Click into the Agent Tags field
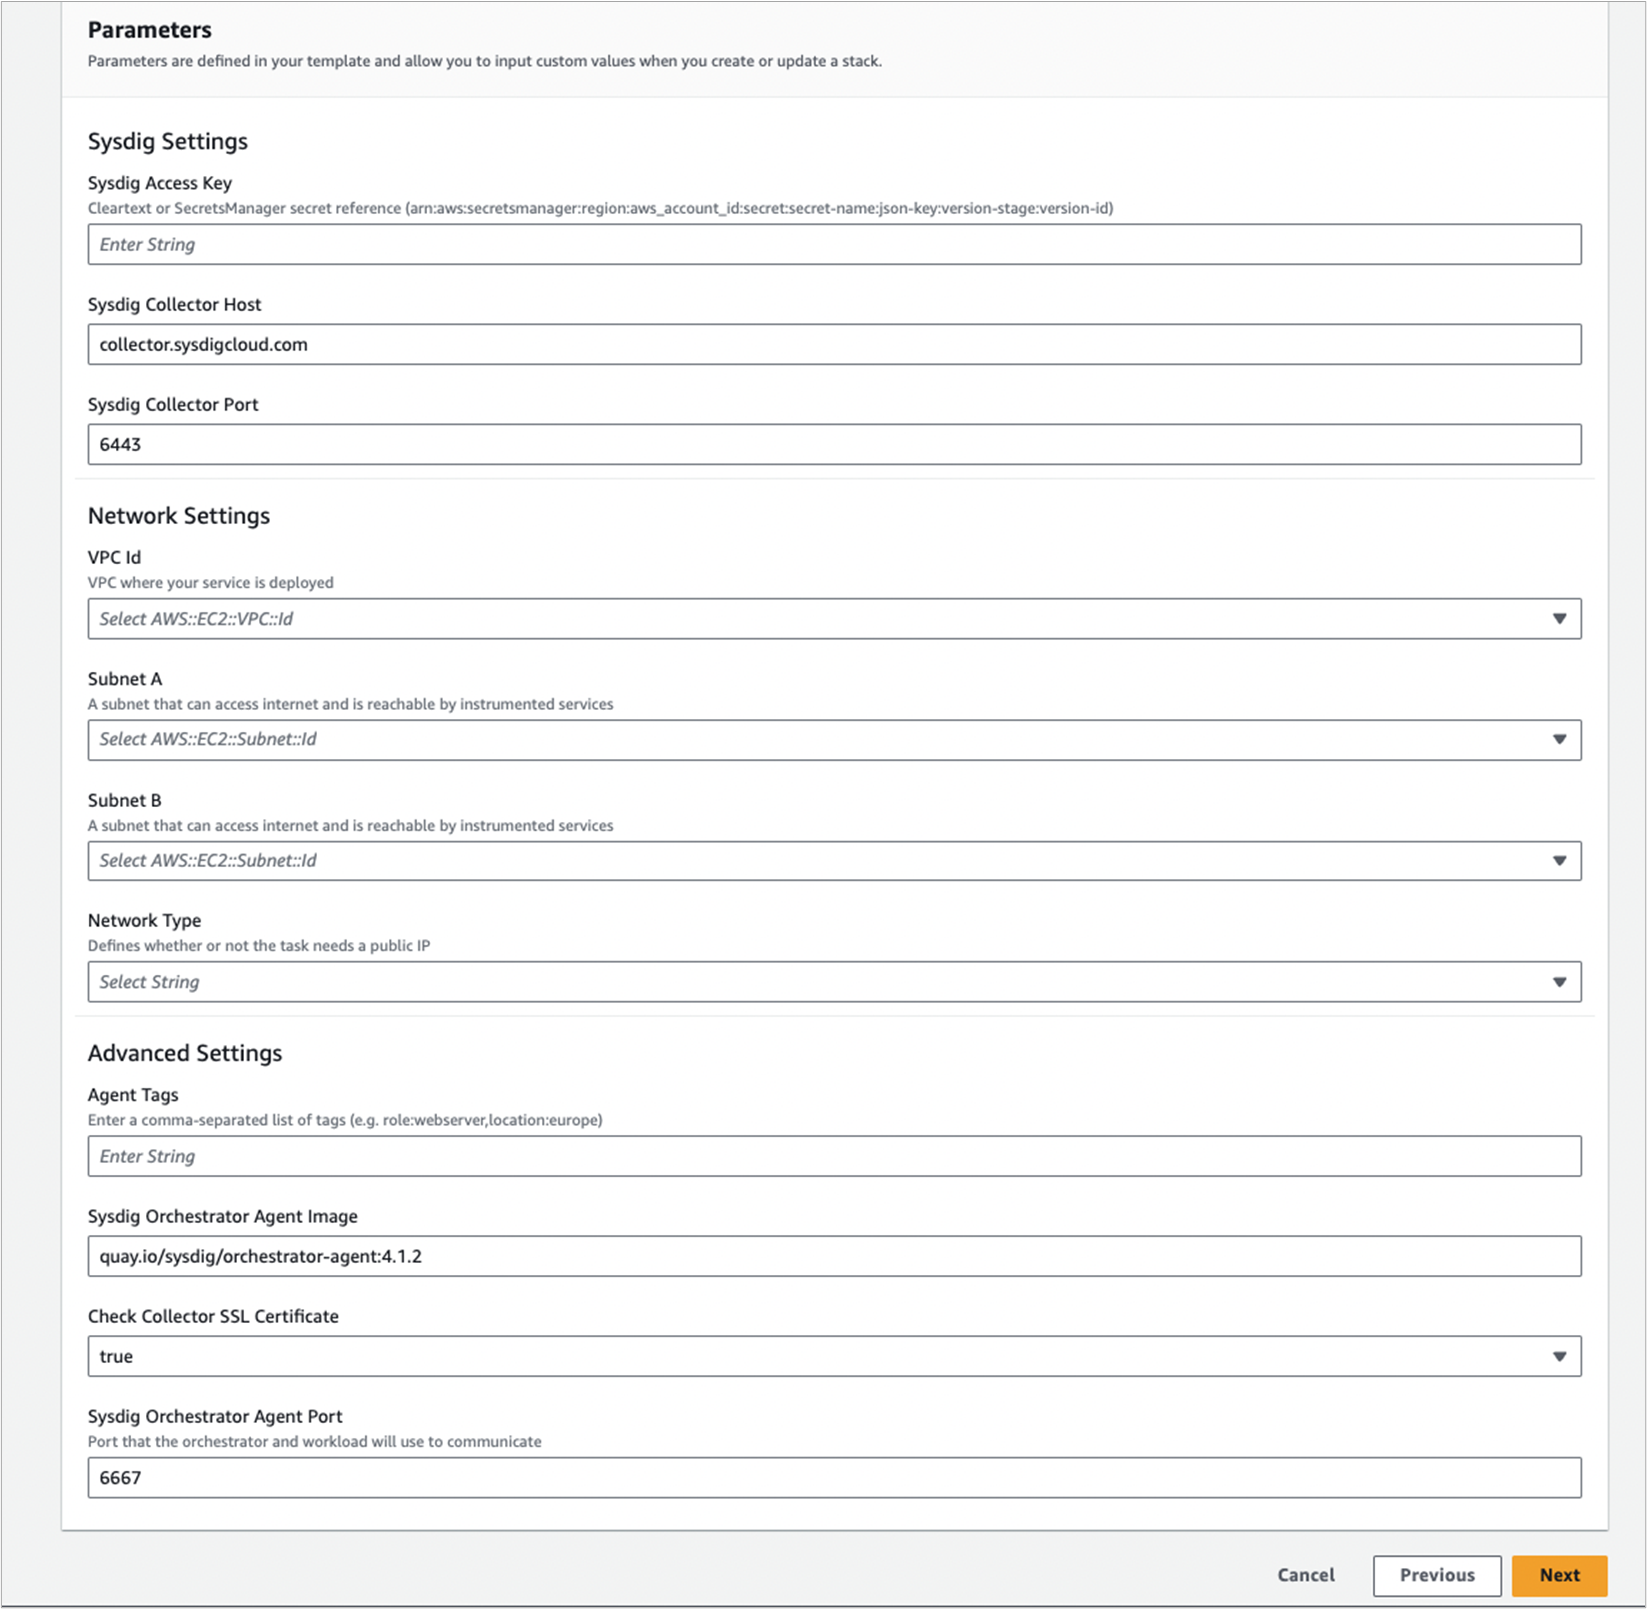1647x1609 pixels. 834,1157
